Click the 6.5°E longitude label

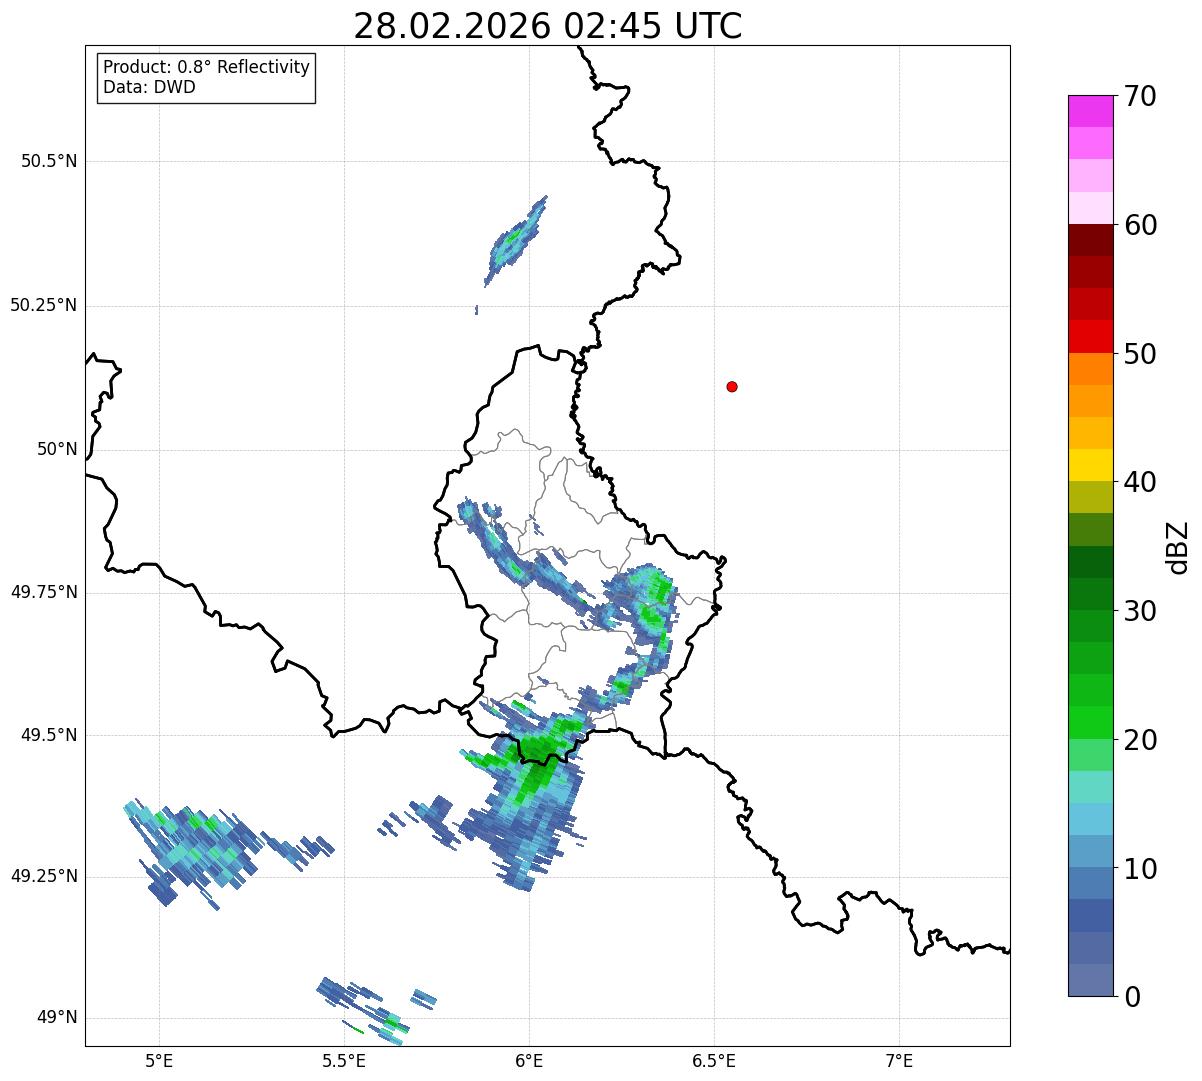tap(714, 1061)
